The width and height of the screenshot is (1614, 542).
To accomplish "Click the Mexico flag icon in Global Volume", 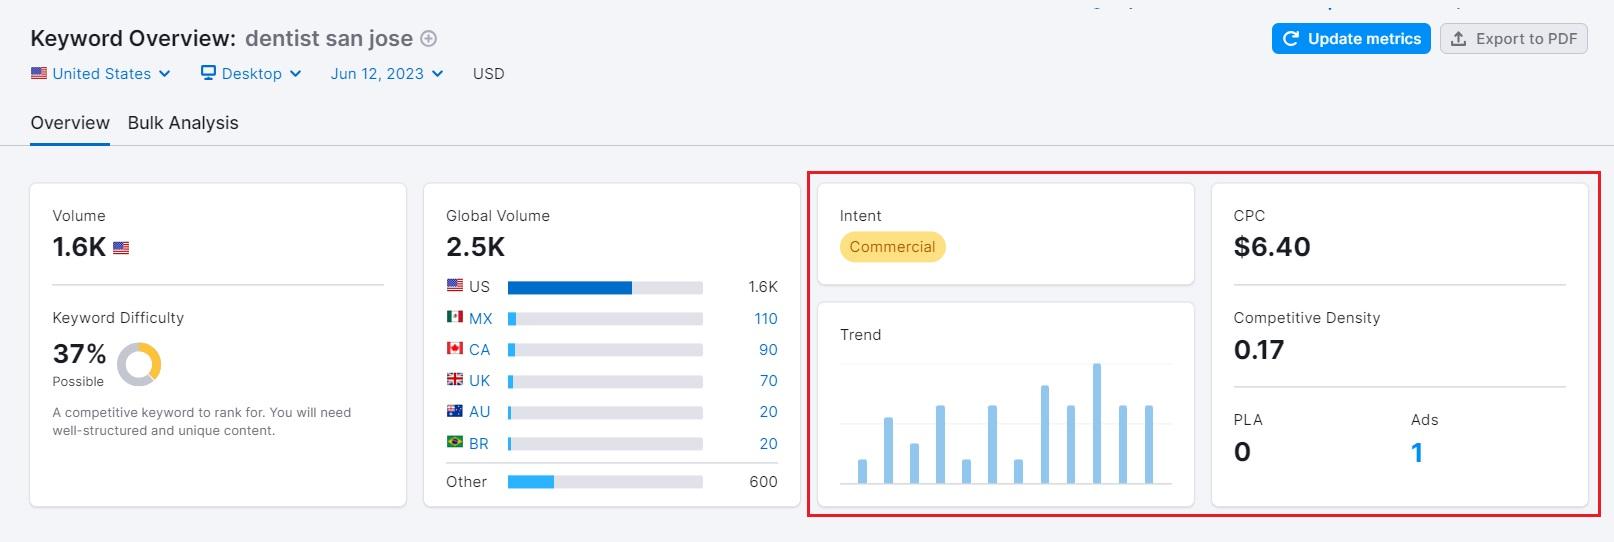I will click(455, 317).
